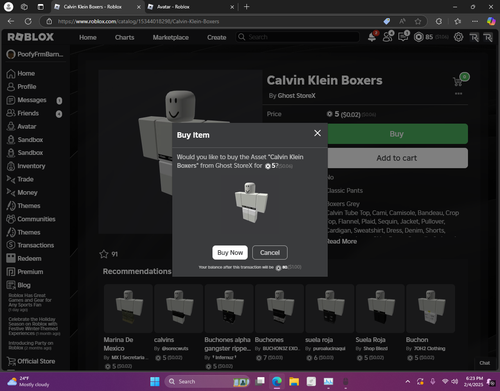
Task: Open the friend requests icon in header
Action: (388, 37)
